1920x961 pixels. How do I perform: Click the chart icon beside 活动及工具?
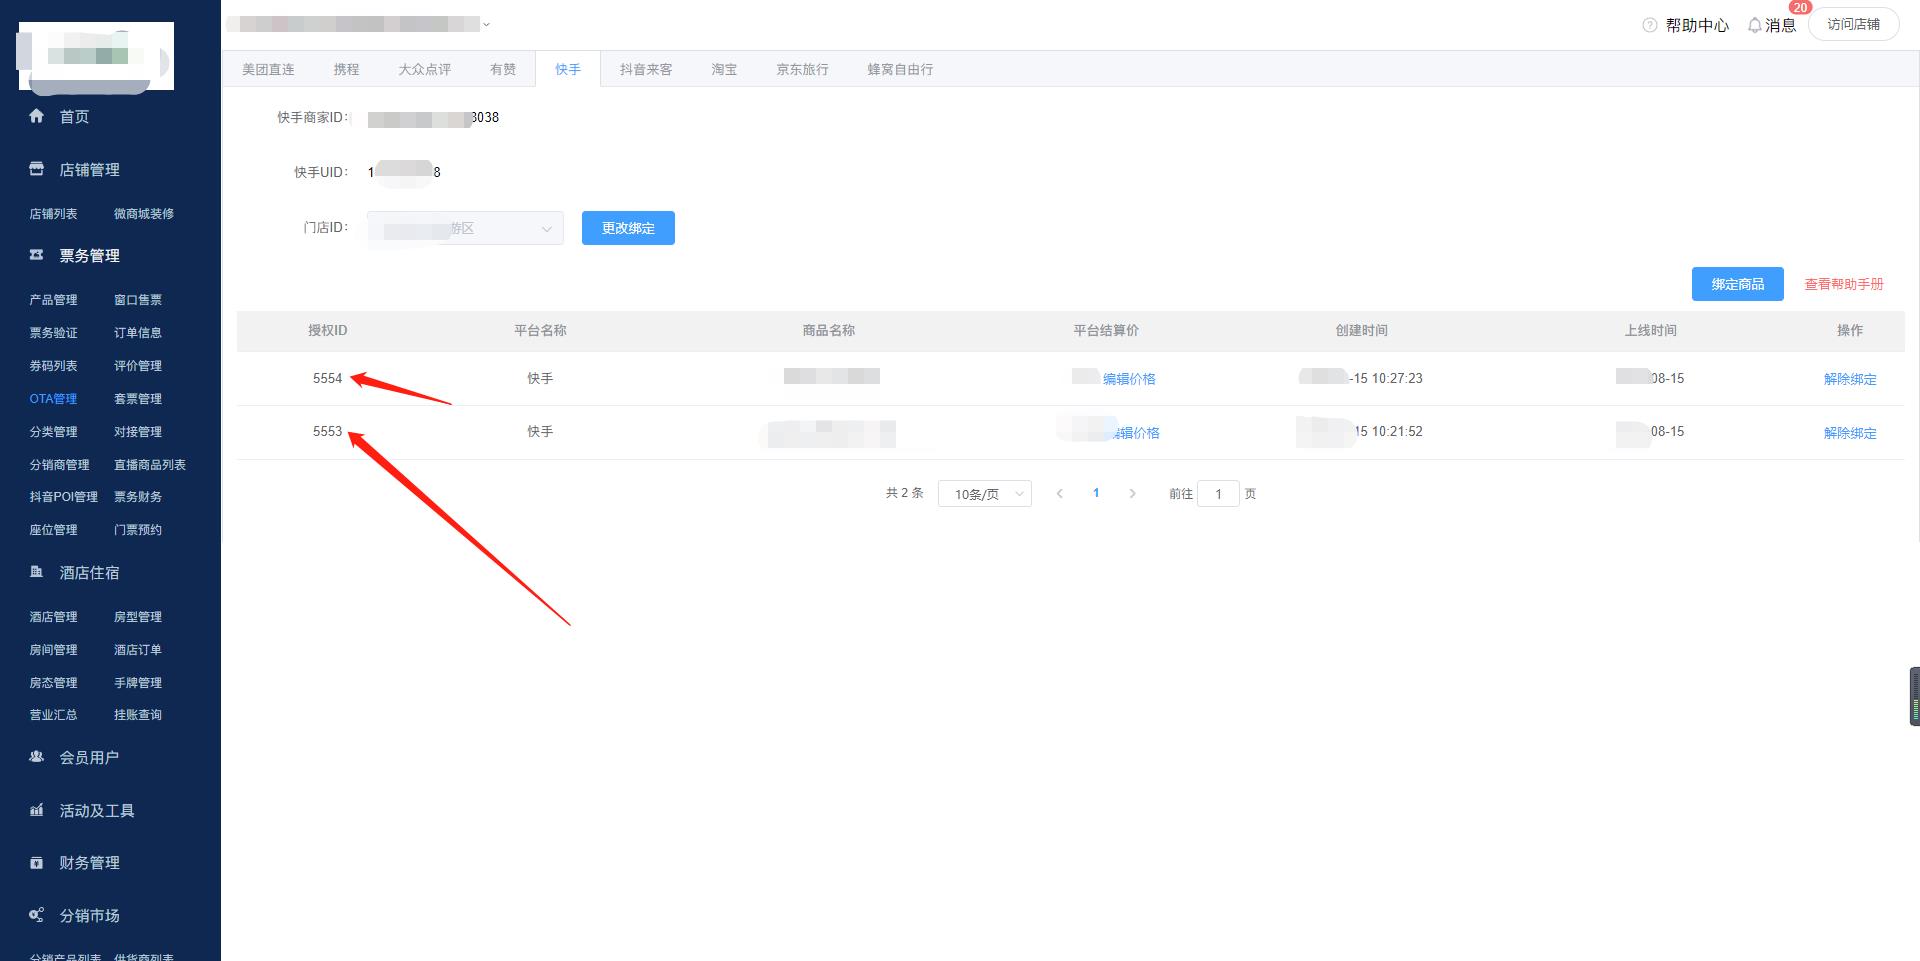[x=37, y=810]
